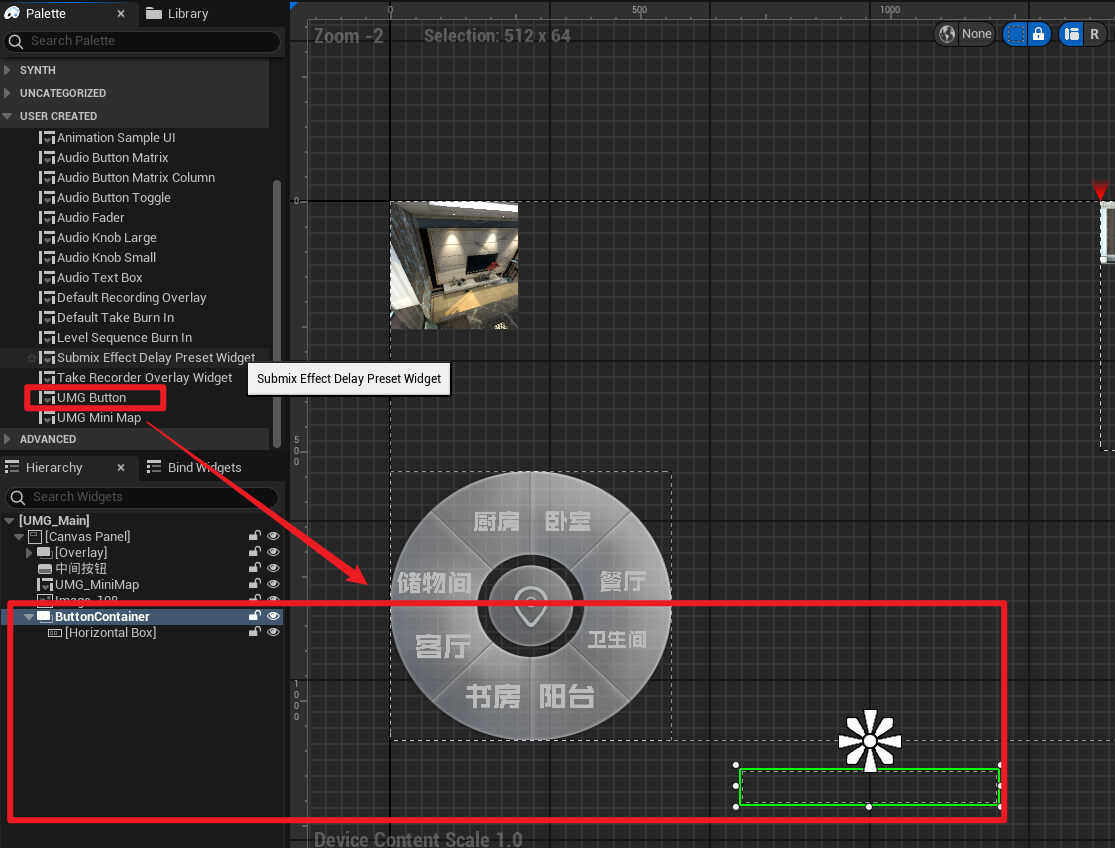Click the palette list scrollbar

(277, 313)
